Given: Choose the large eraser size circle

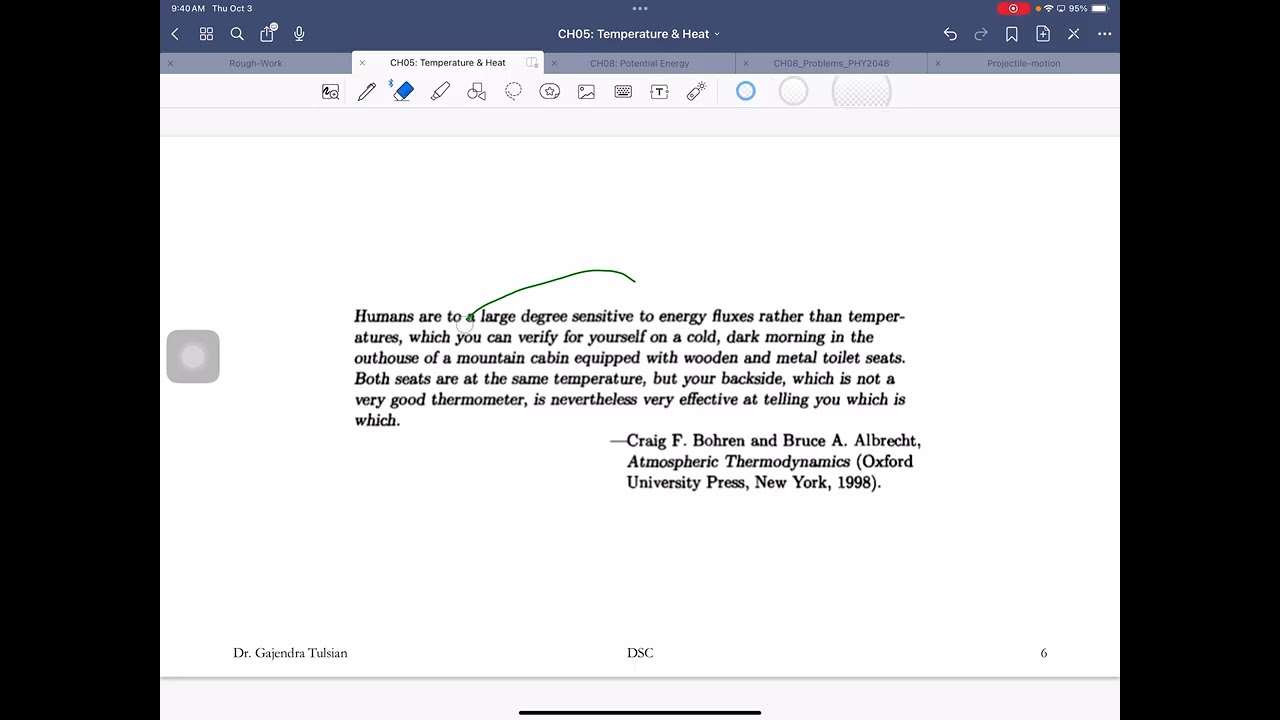Looking at the screenshot, I should tap(861, 91).
